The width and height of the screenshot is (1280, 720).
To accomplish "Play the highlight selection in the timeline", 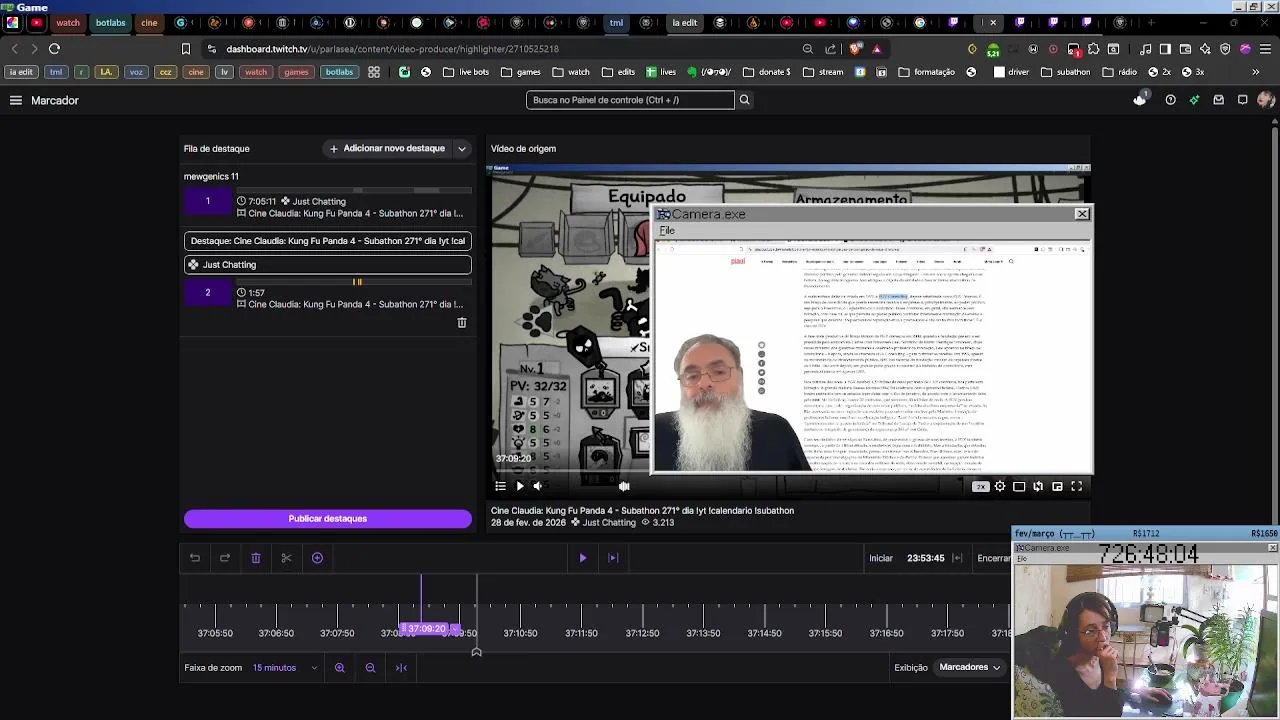I will pos(583,558).
